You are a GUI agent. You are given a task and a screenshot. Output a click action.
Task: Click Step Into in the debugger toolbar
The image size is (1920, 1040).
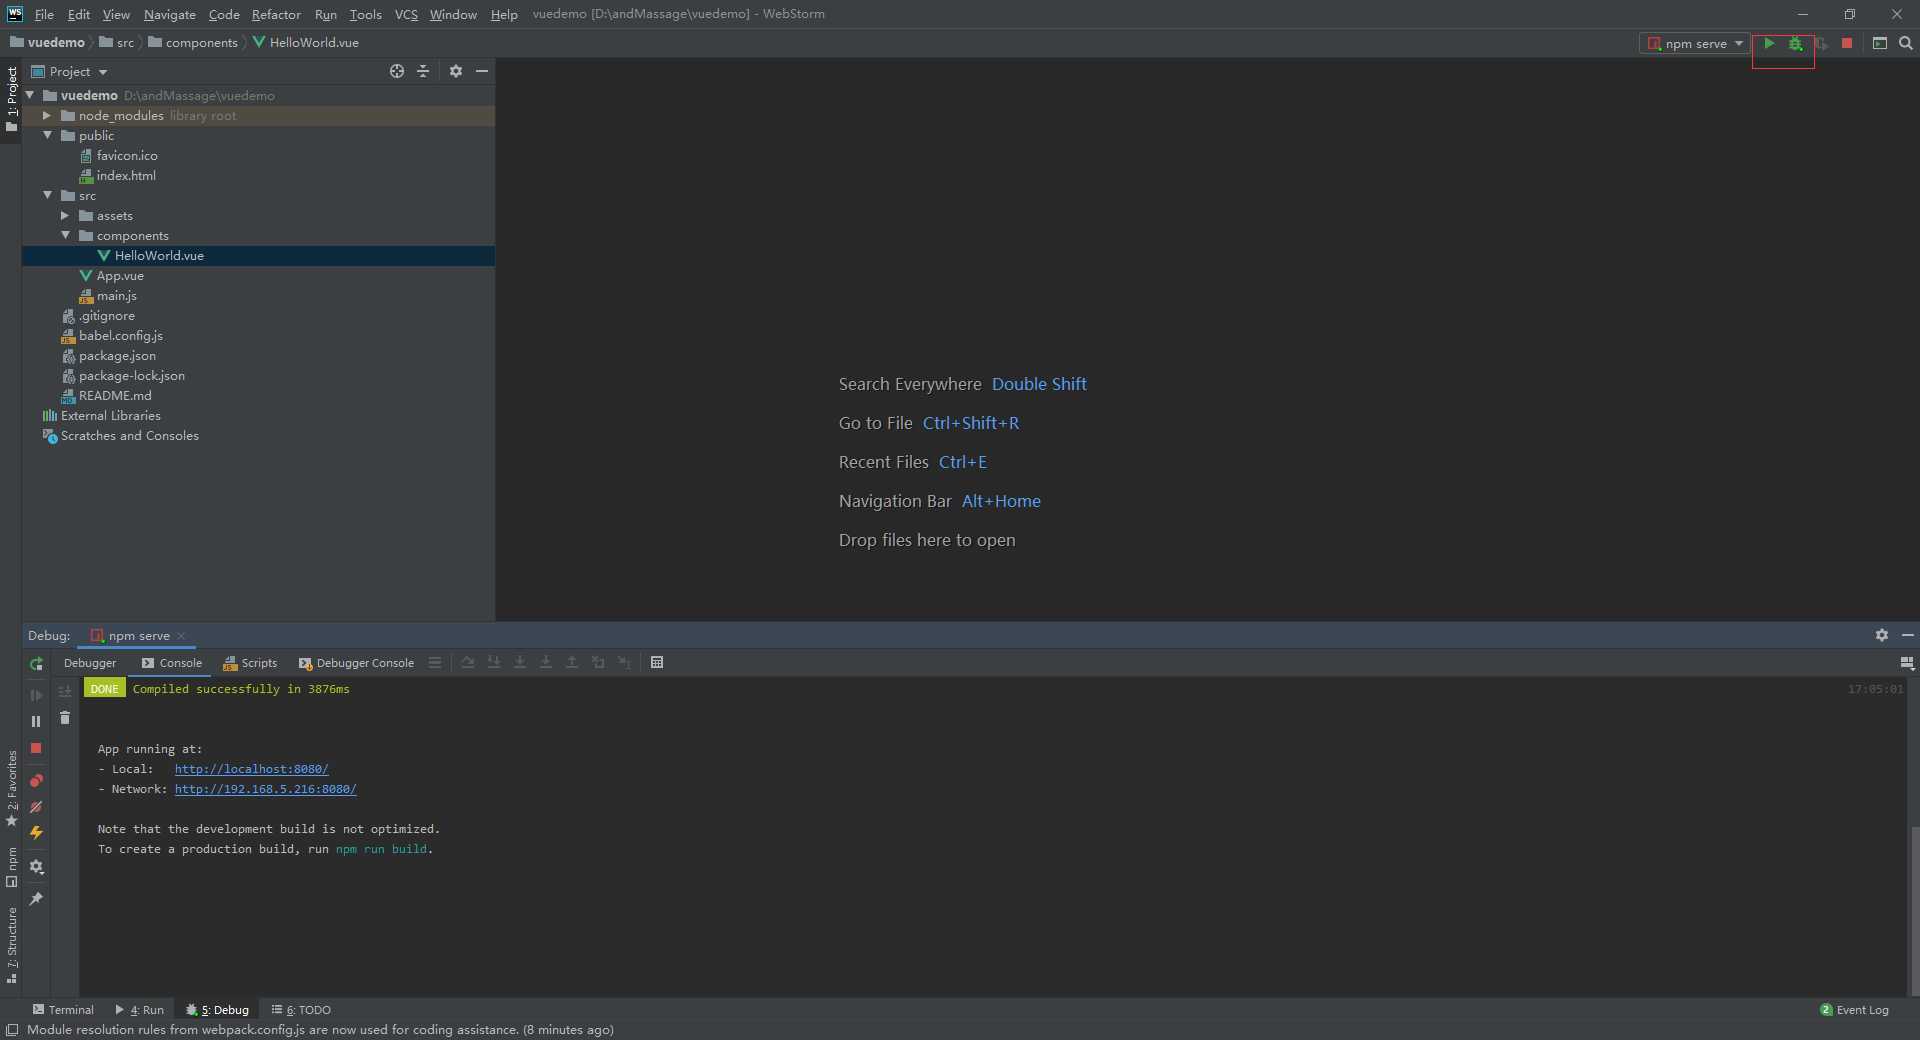[x=494, y=662]
